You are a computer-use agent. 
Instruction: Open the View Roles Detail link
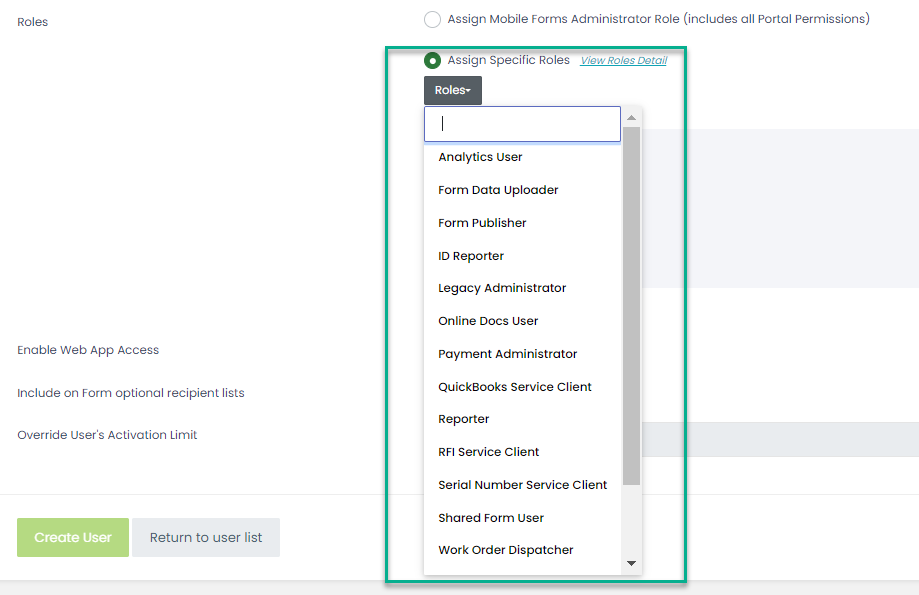click(624, 60)
